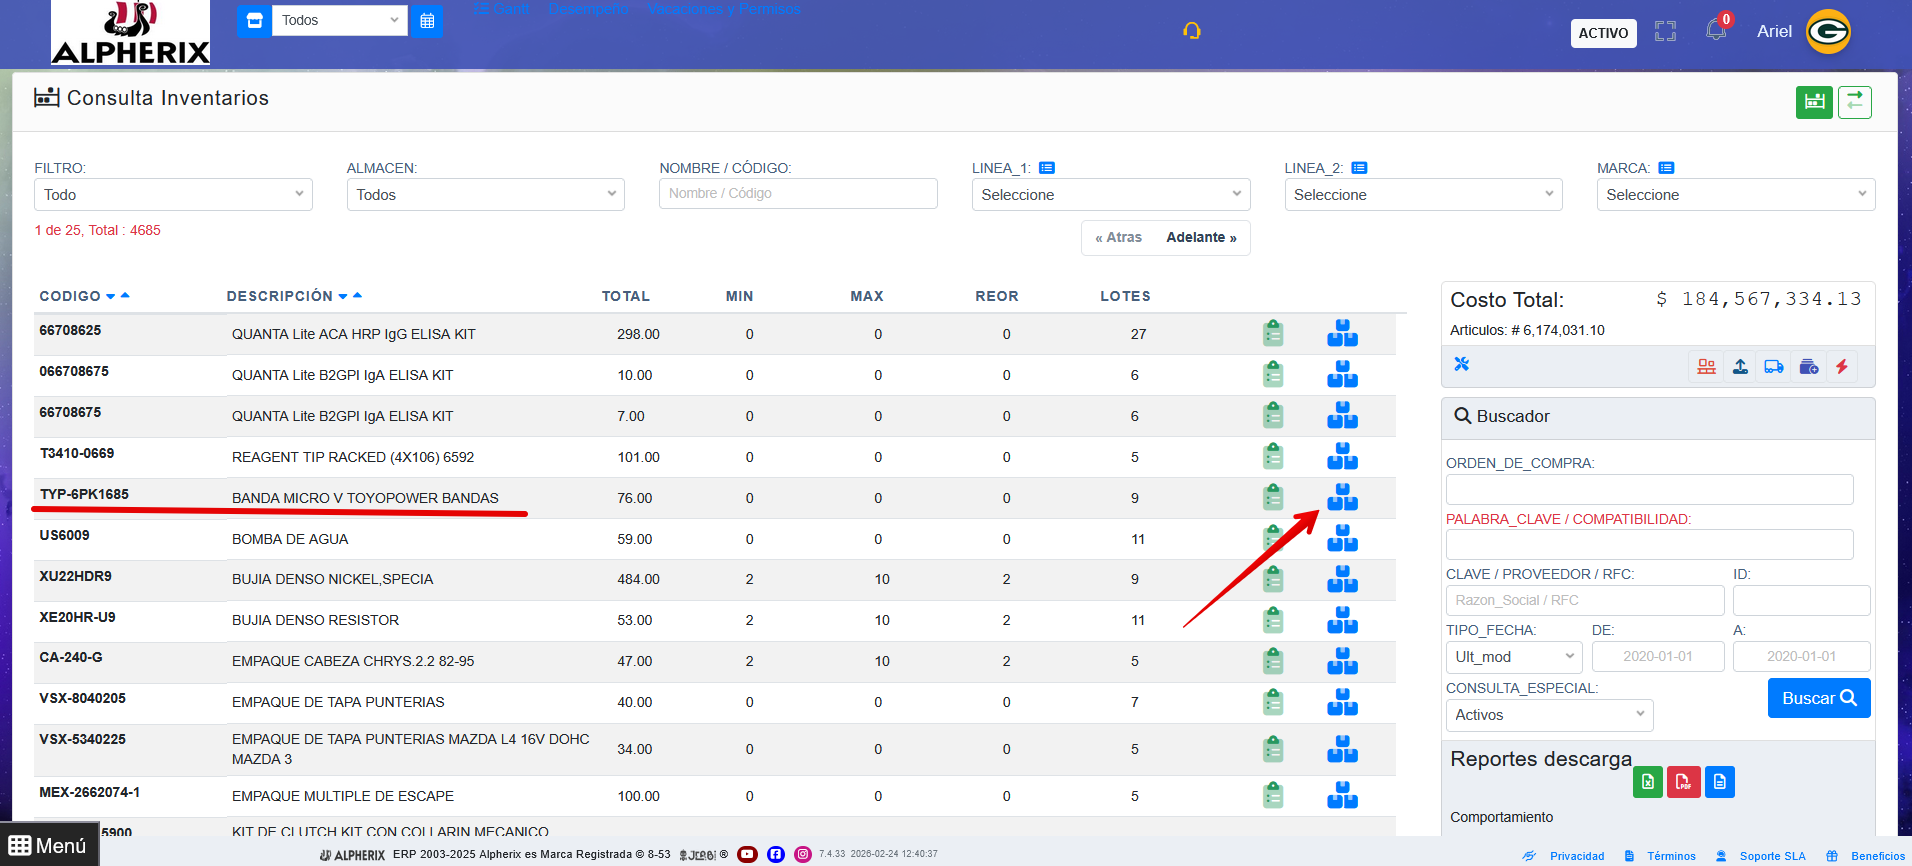Click the red lightning bolt icon
Viewport: 1912px width, 866px height.
1842,367
